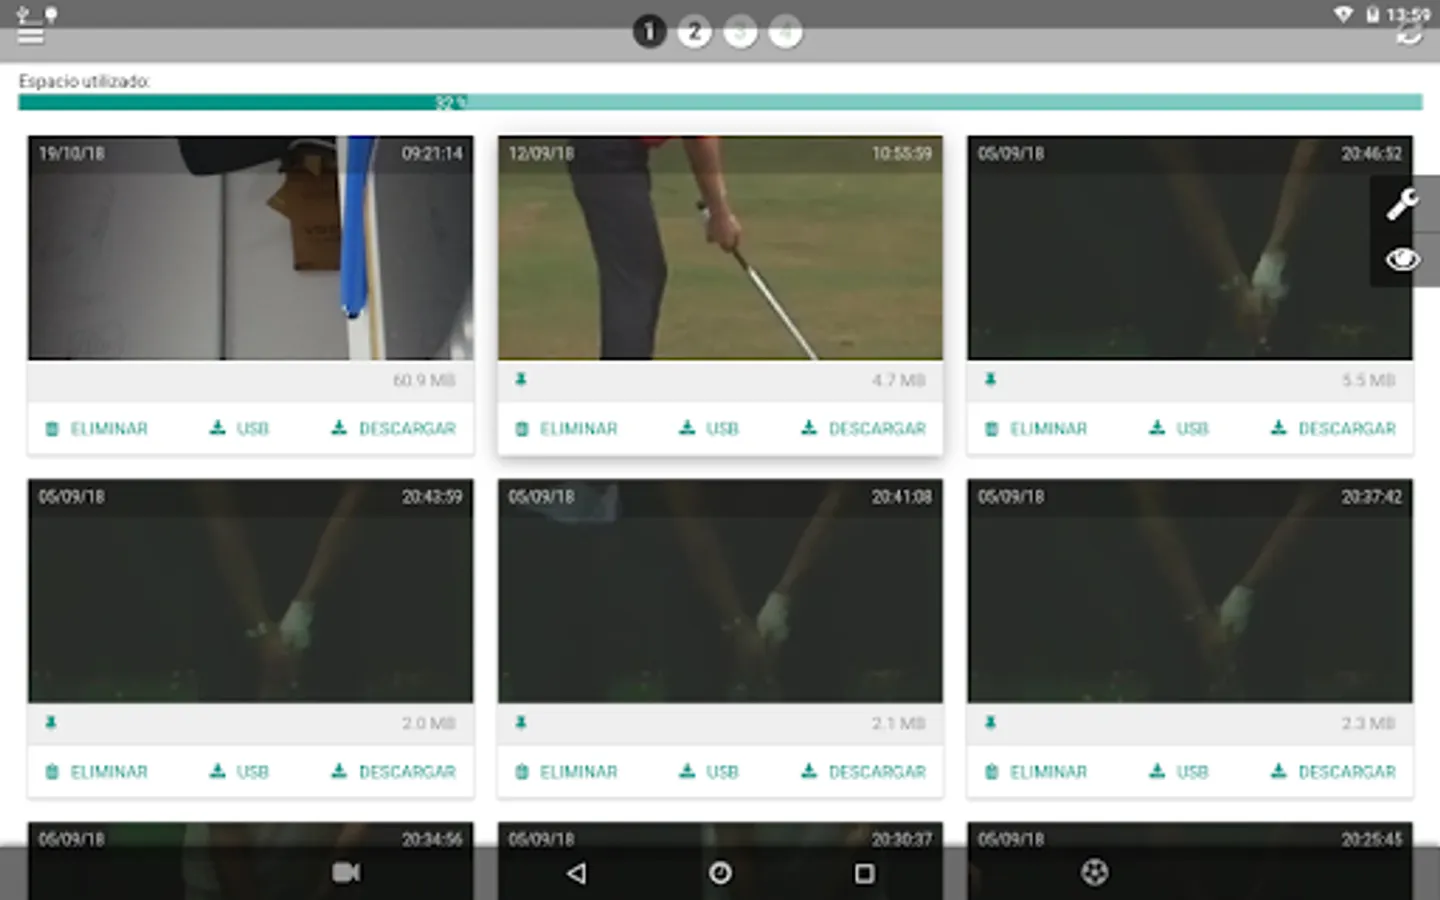Open the 05/09/18 20:34:56 video thumbnail

[x=250, y=861]
